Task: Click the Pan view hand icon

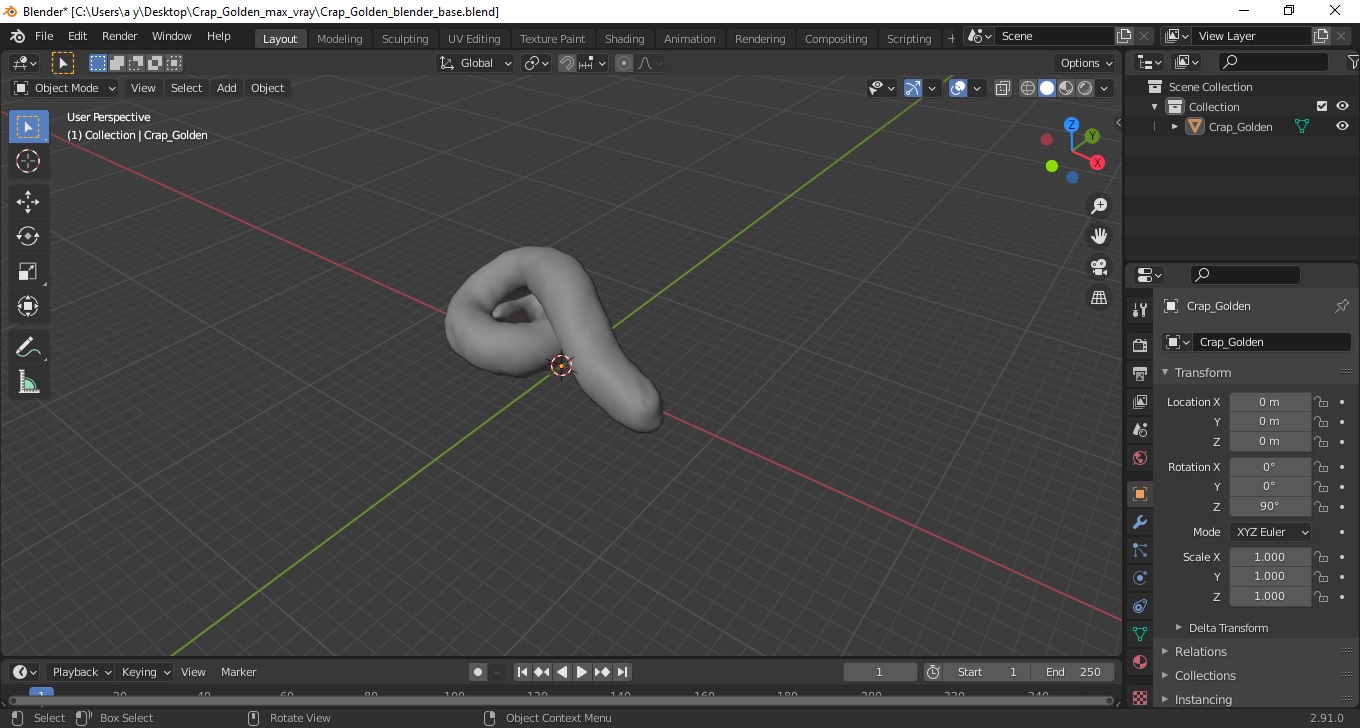Action: 1099,236
